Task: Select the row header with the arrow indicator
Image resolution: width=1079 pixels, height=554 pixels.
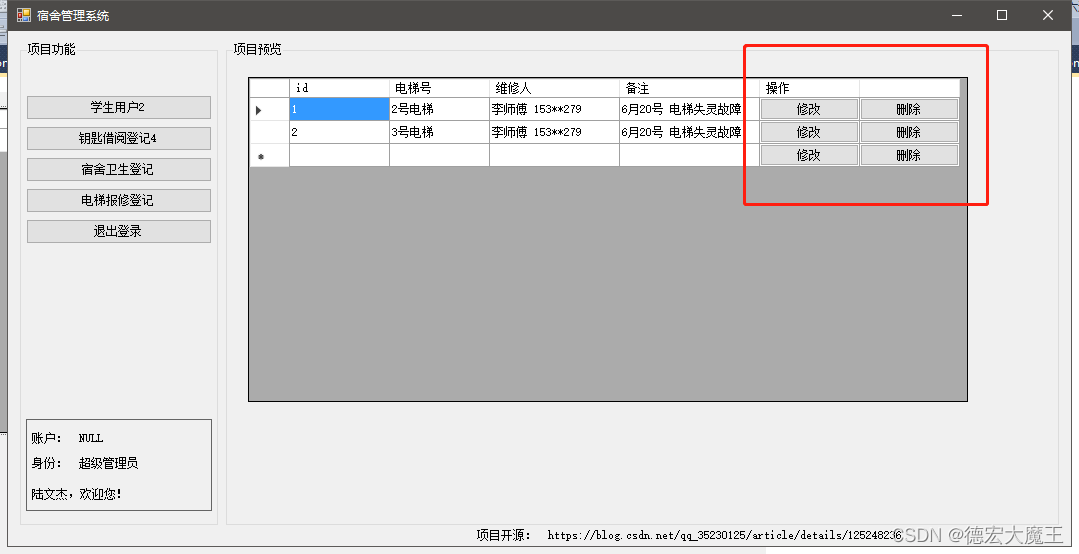Action: pyautogui.click(x=269, y=109)
